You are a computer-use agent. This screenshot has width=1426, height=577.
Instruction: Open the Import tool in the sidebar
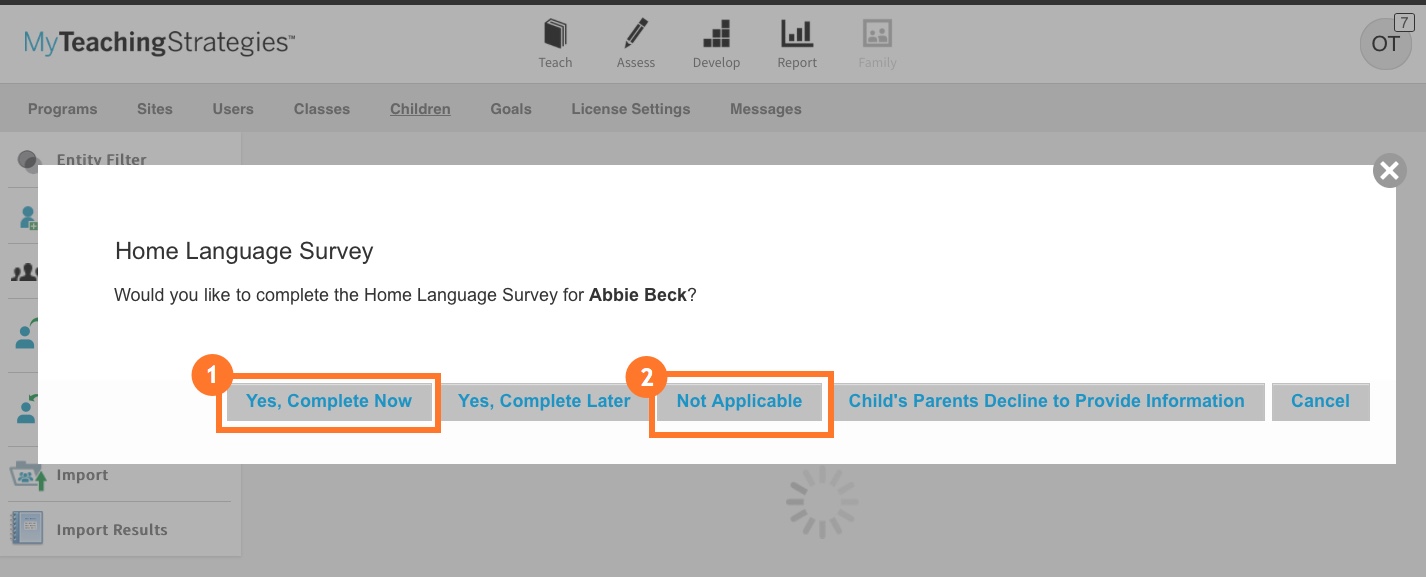pyautogui.click(x=28, y=474)
